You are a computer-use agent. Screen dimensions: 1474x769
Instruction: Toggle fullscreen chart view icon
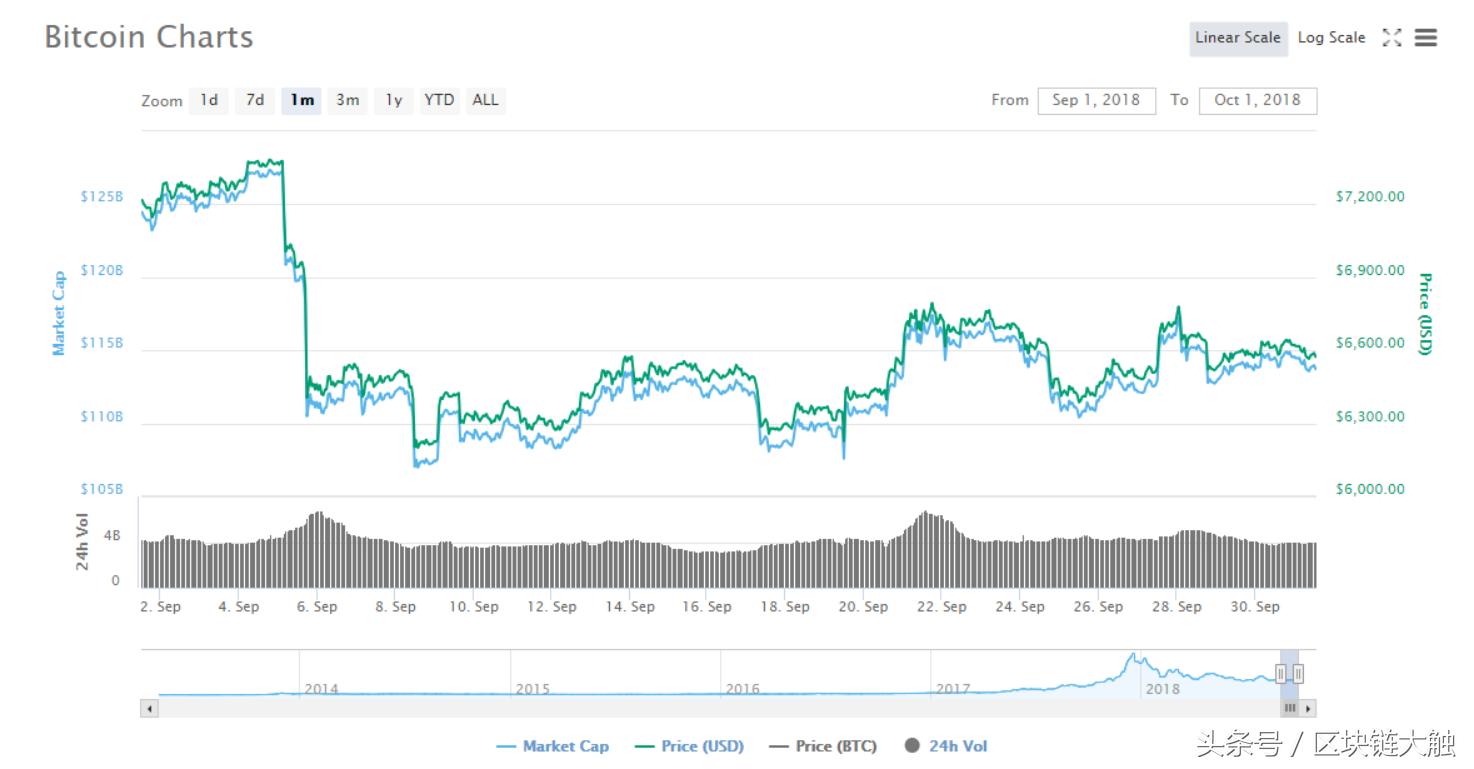pyautogui.click(x=1391, y=38)
